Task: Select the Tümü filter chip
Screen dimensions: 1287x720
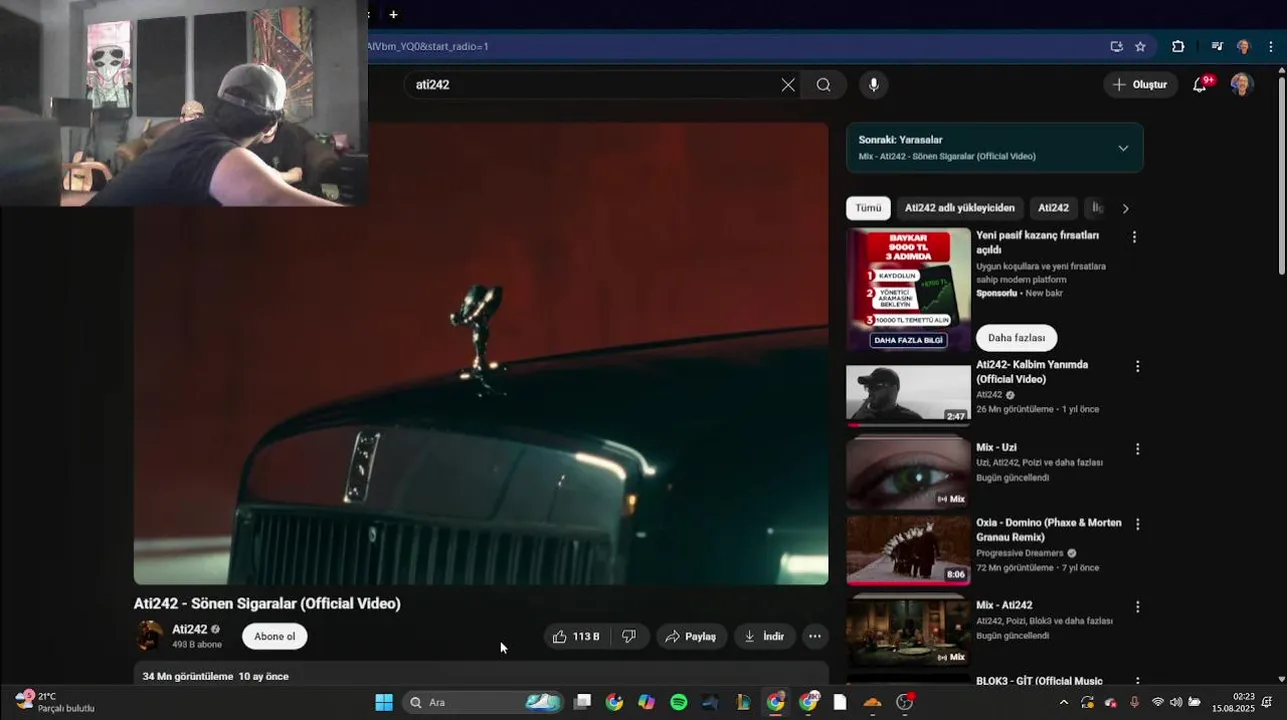Action: click(868, 208)
